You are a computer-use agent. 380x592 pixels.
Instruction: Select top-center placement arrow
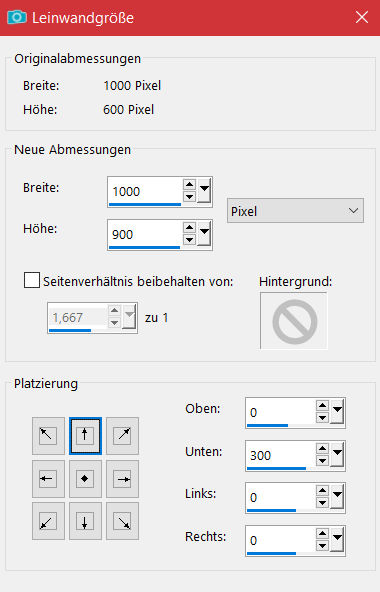point(85,436)
